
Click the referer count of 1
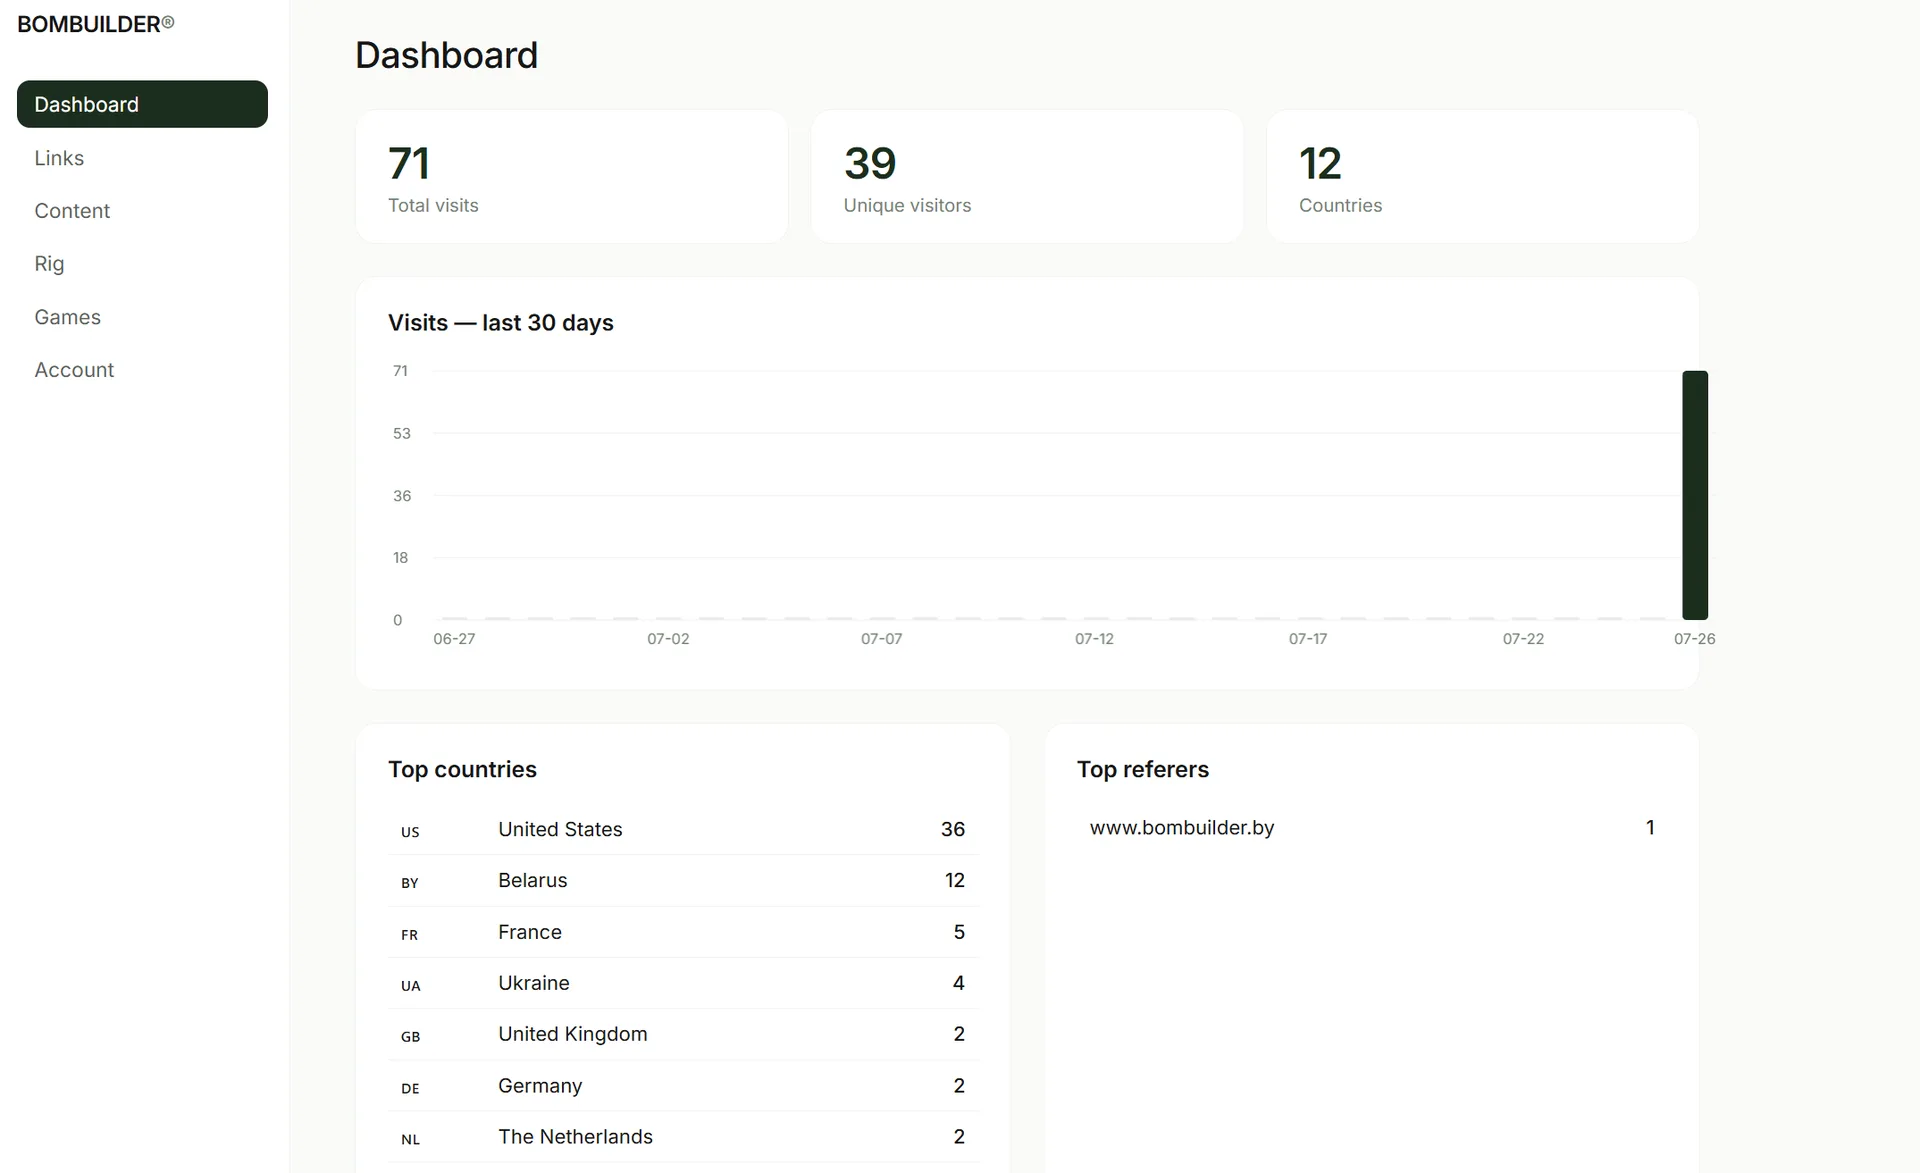[1650, 828]
